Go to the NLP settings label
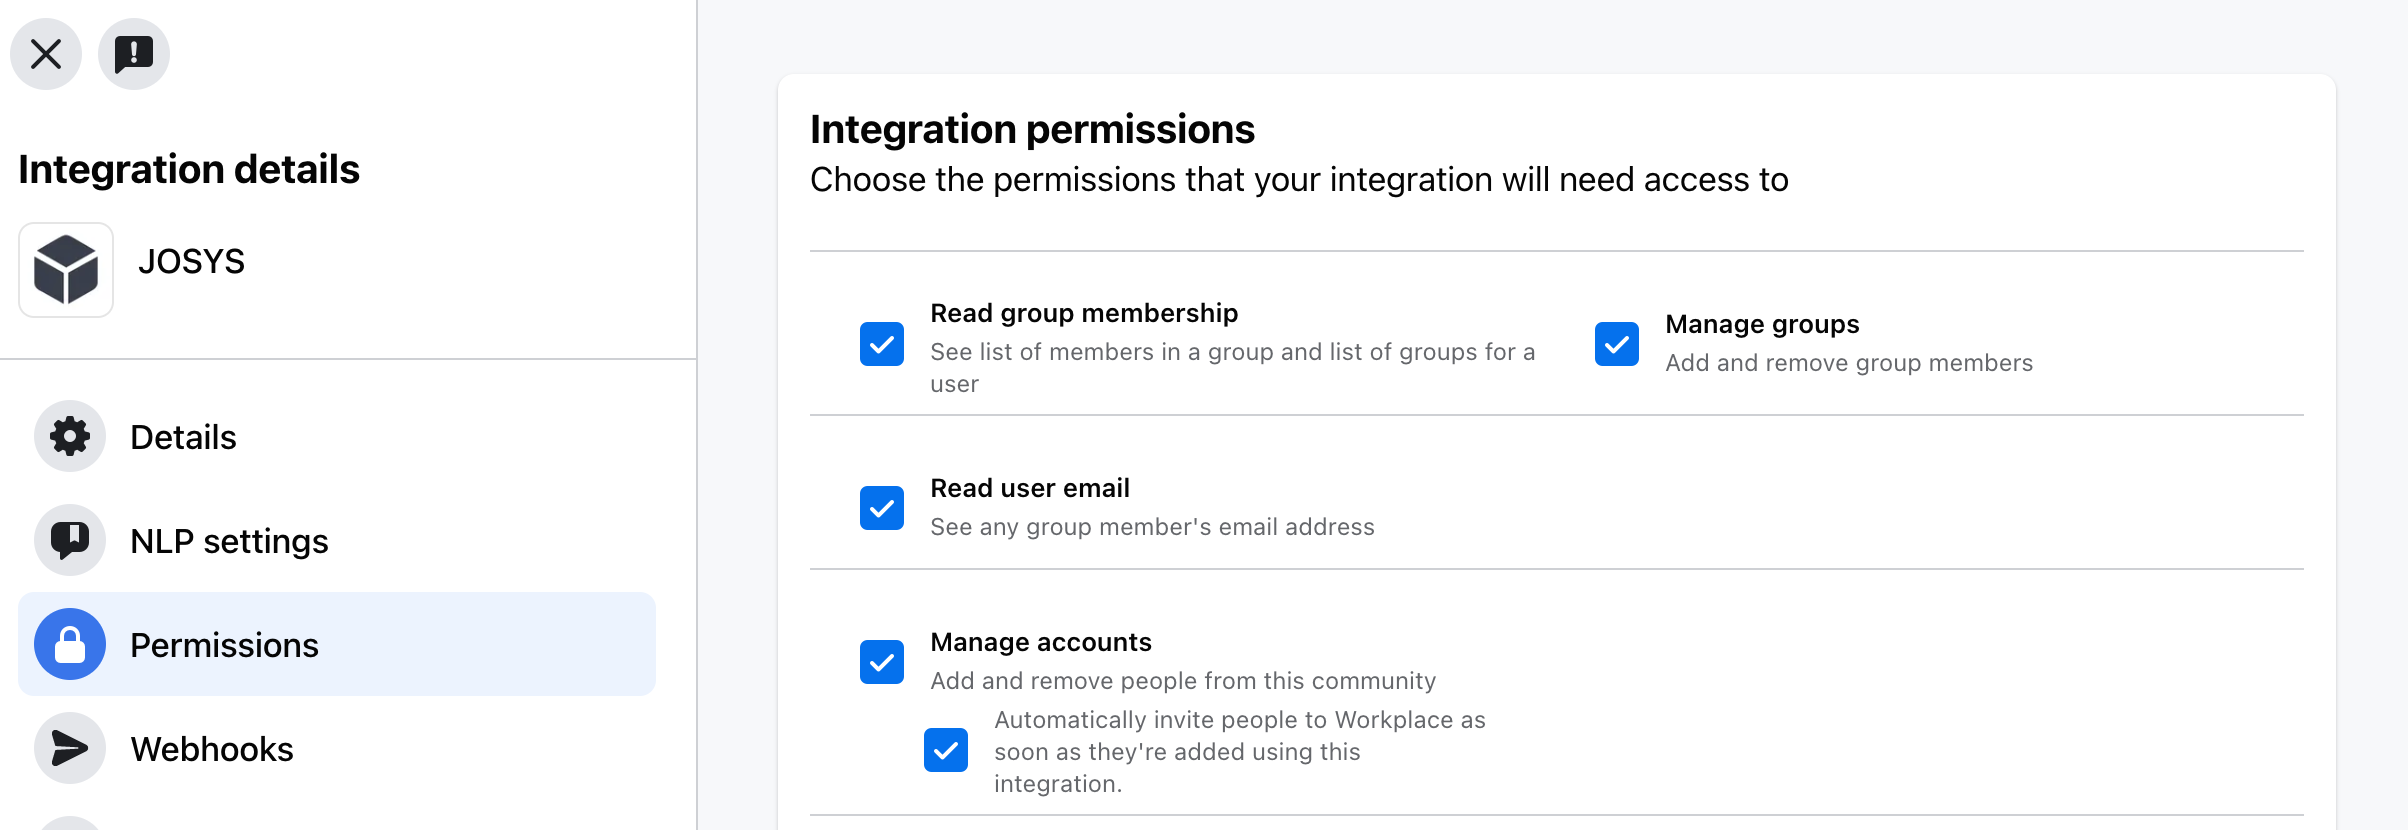Image resolution: width=2408 pixels, height=830 pixels. (x=229, y=541)
